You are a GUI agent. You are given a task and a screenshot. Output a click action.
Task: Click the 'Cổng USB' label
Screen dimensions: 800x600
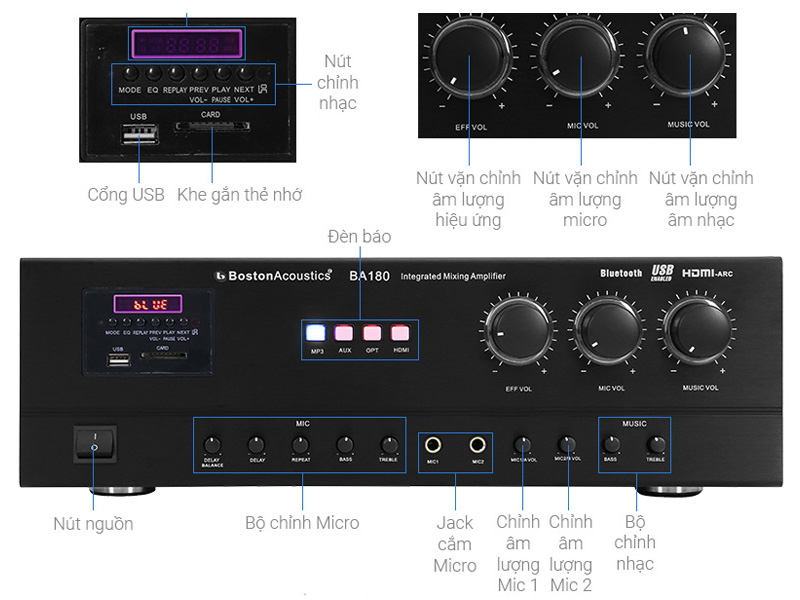coord(126,195)
